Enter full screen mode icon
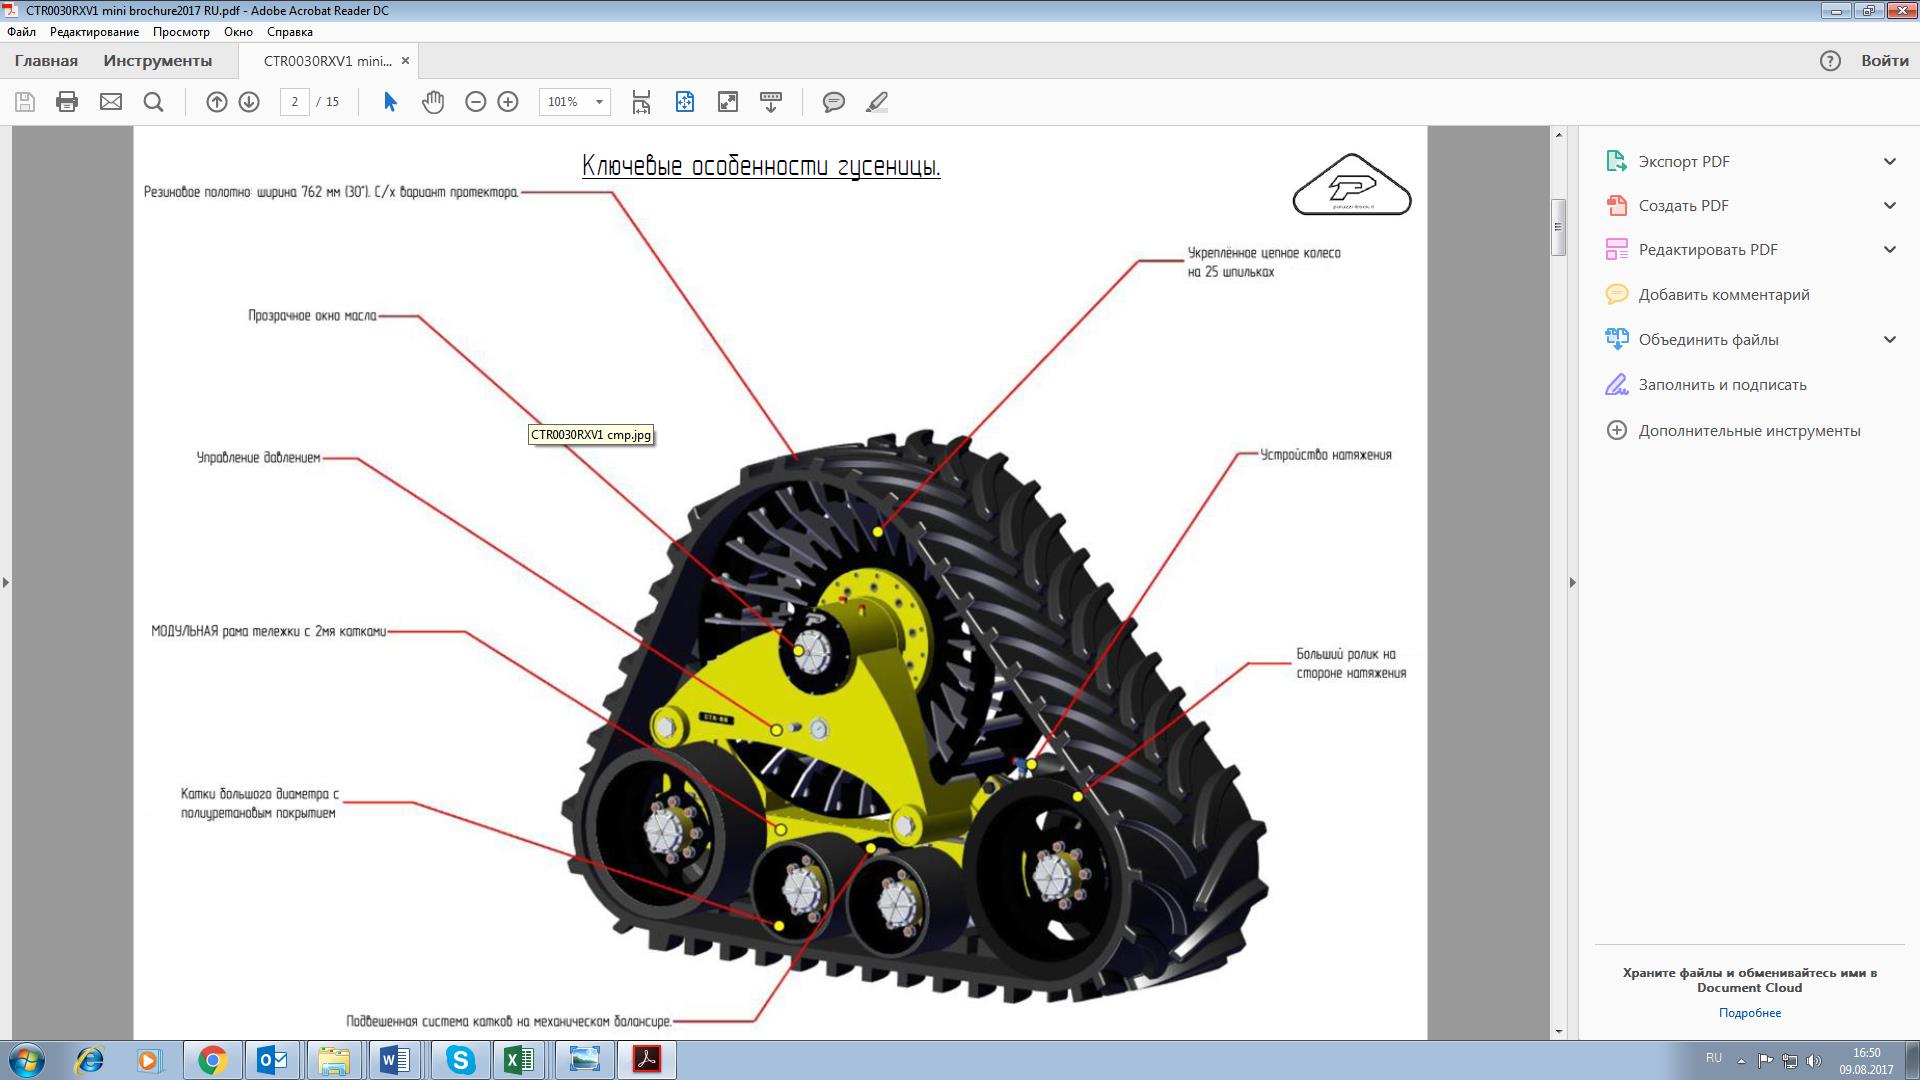 728,102
